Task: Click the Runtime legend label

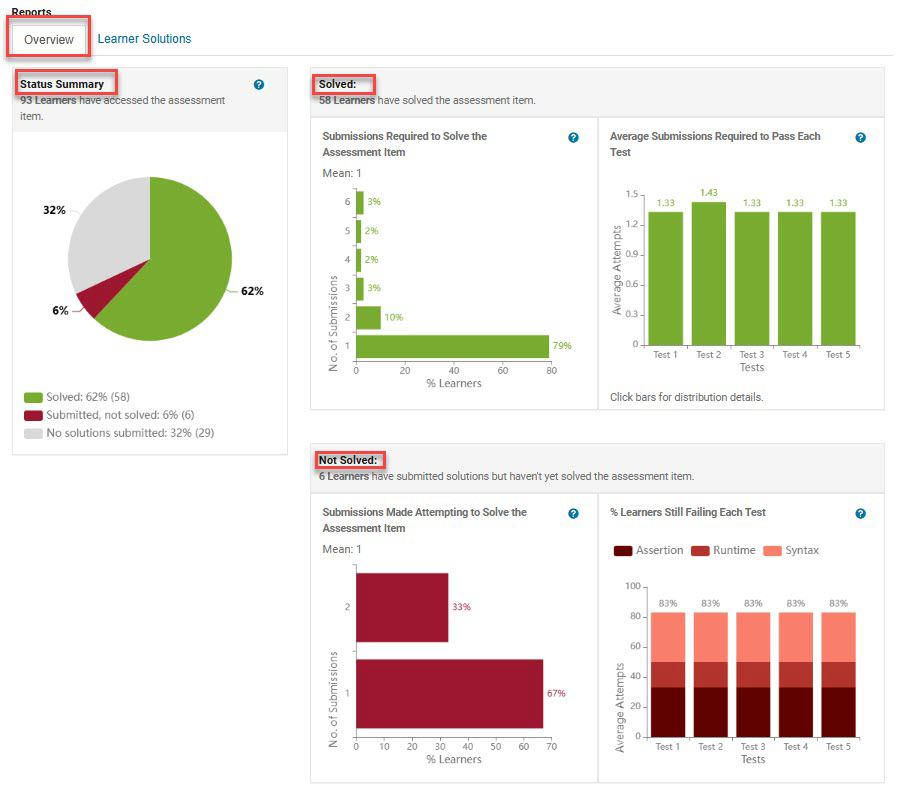Action: click(x=734, y=551)
